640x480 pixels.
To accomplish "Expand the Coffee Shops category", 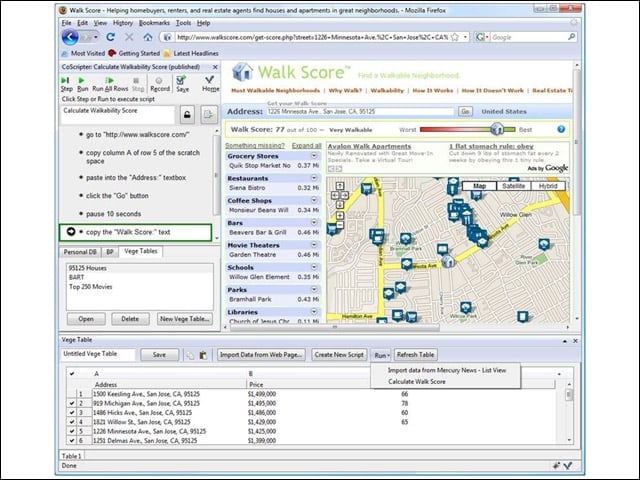I will coord(314,200).
